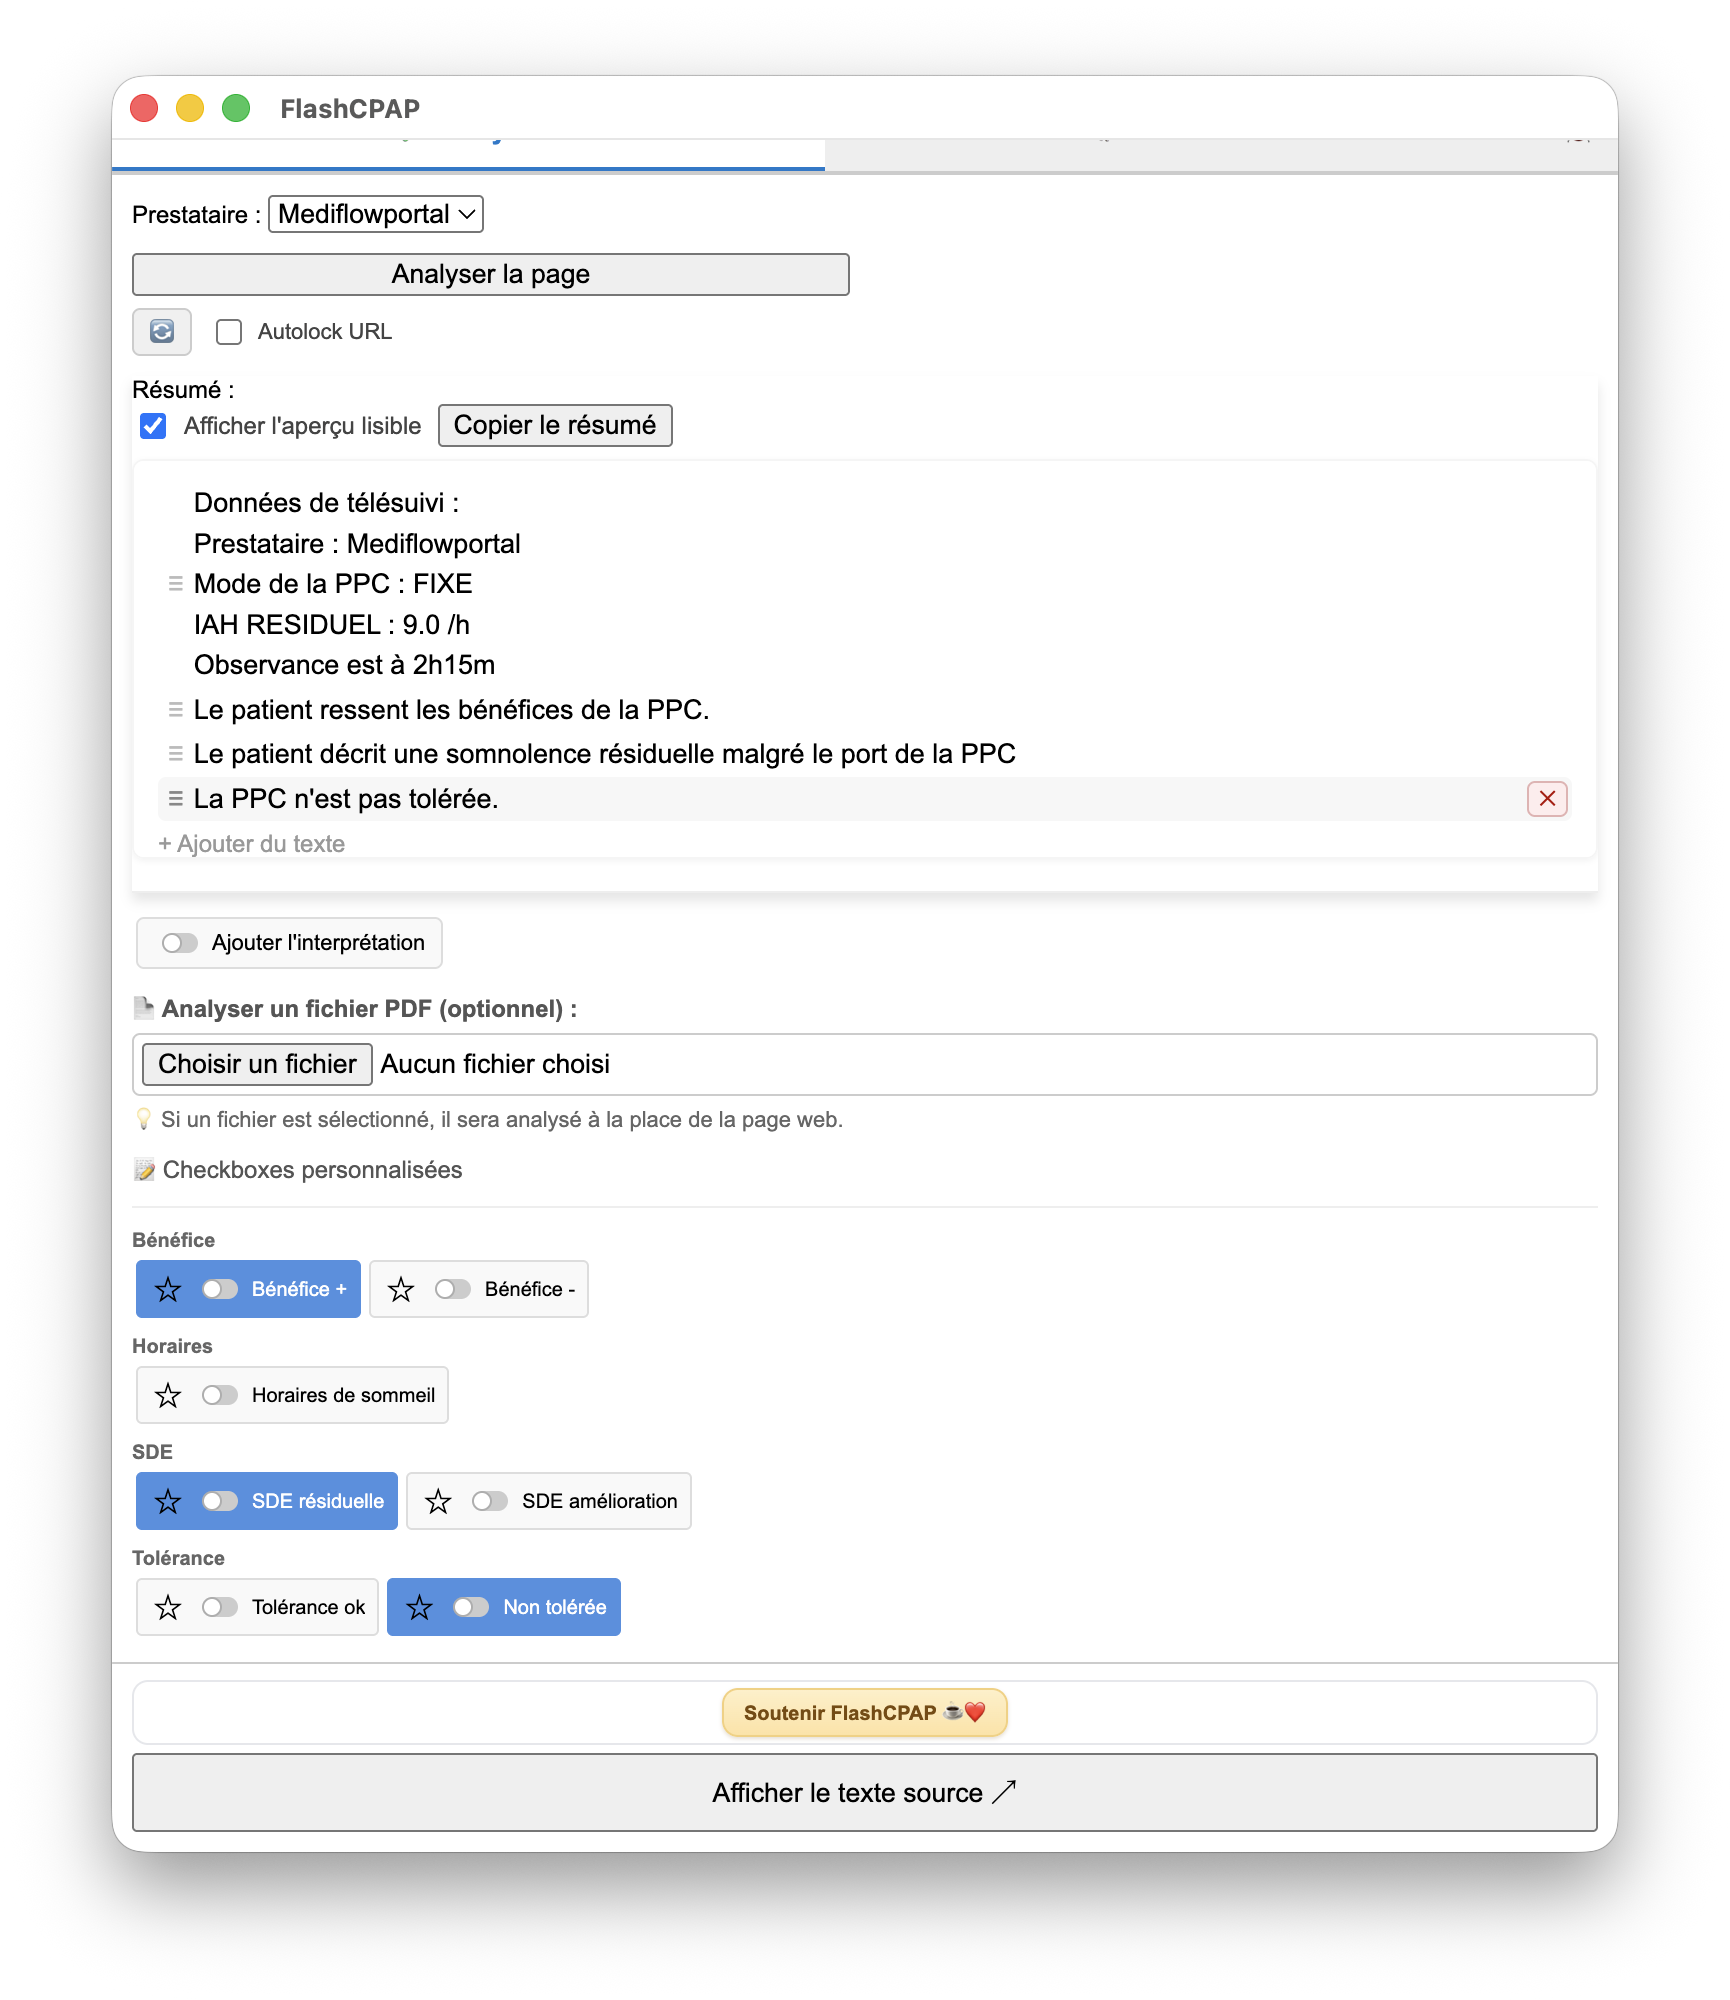This screenshot has height=2000, width=1730.
Task: Click '+ Ajouter du texte' to add a line
Action: pyautogui.click(x=251, y=843)
